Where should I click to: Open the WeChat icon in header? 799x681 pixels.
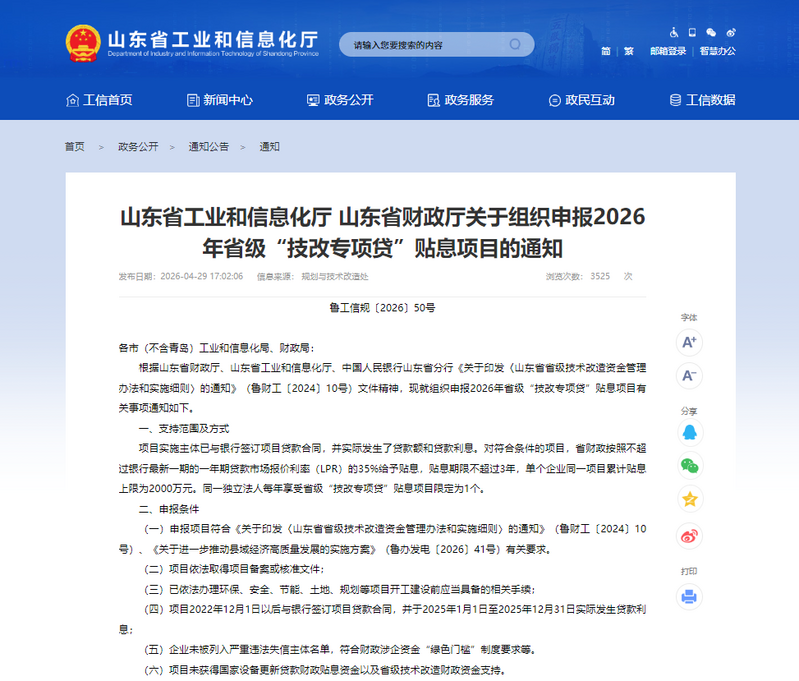point(711,33)
